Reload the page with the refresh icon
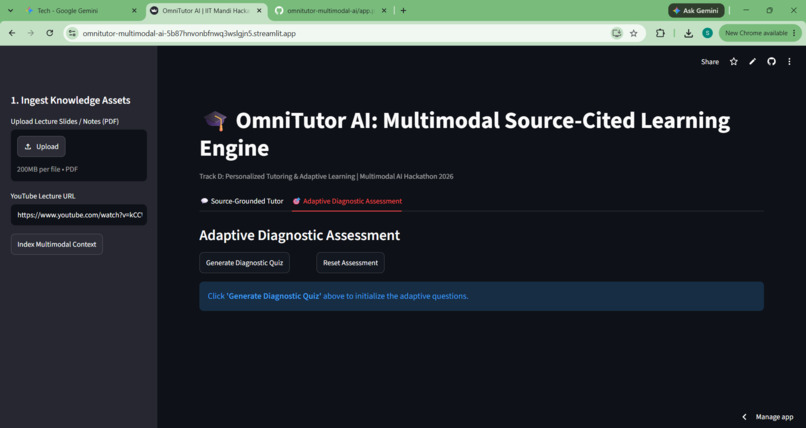 (49, 33)
